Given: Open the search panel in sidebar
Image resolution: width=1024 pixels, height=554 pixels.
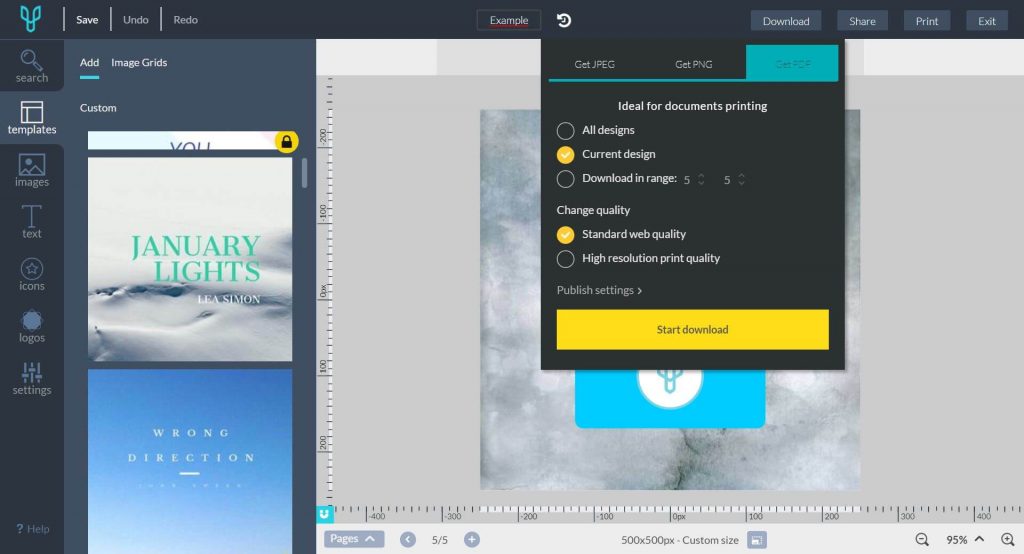Looking at the screenshot, I should coord(31,66).
